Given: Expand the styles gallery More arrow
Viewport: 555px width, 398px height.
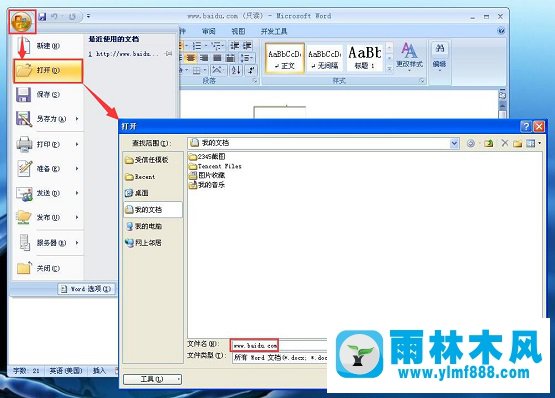Looking at the screenshot, I should (x=389, y=69).
